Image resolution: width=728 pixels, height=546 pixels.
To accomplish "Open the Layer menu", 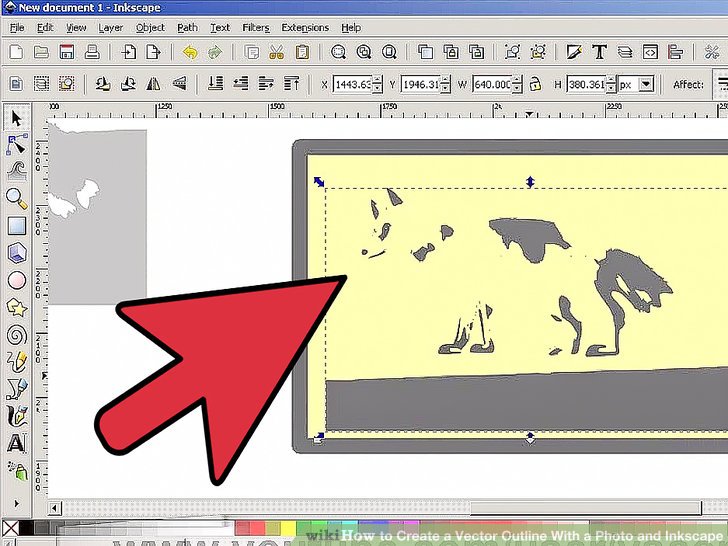I will (110, 27).
